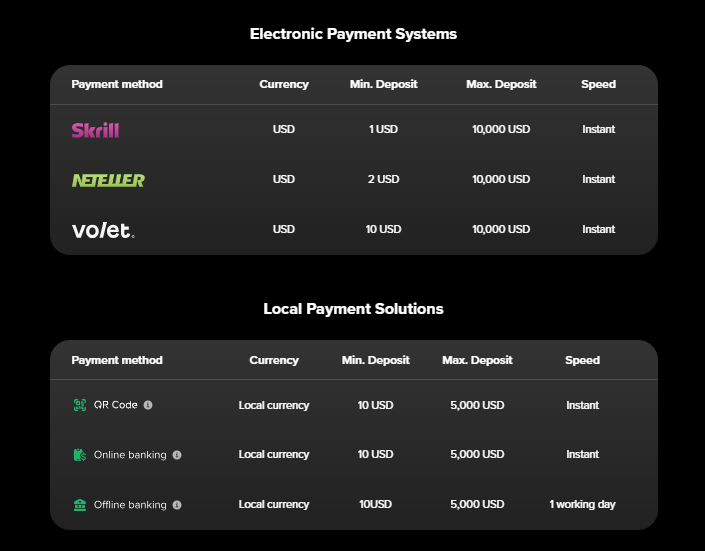Click Skrill's 1 USD minimum deposit value

pyautogui.click(x=382, y=130)
